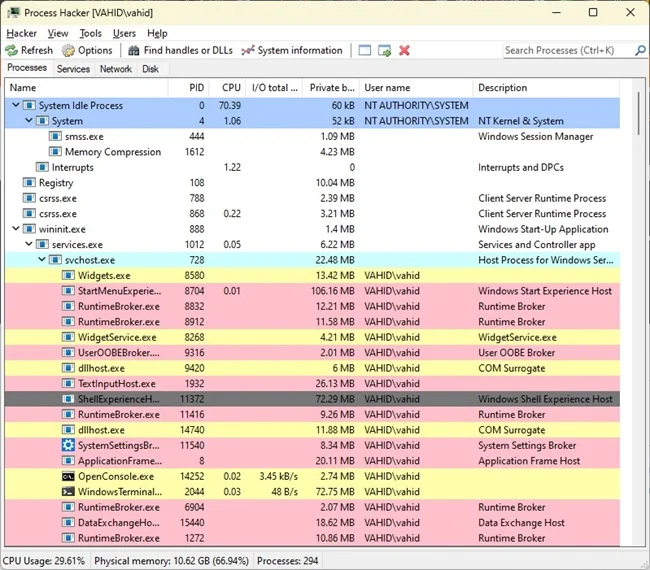Image resolution: width=650 pixels, height=570 pixels.
Task: Click the SystemSettingsBroker gear process icon
Action: click(x=68, y=445)
